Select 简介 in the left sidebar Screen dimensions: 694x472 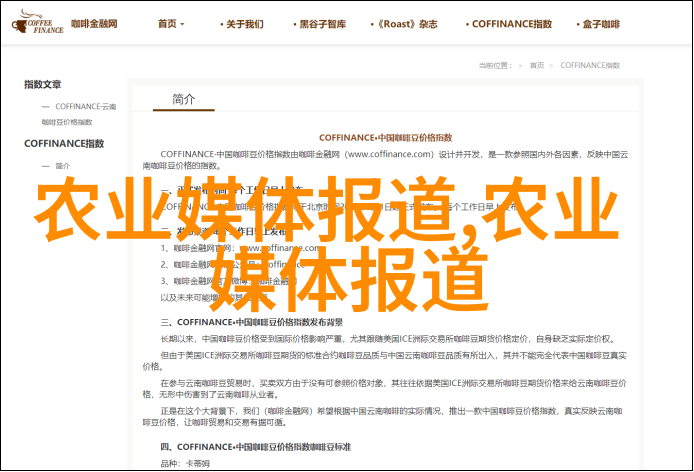pos(62,166)
